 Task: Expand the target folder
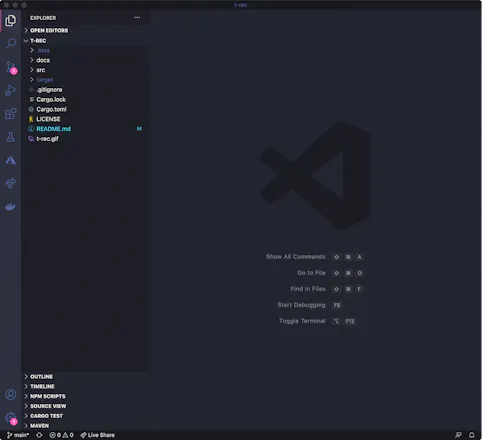click(86, 80)
